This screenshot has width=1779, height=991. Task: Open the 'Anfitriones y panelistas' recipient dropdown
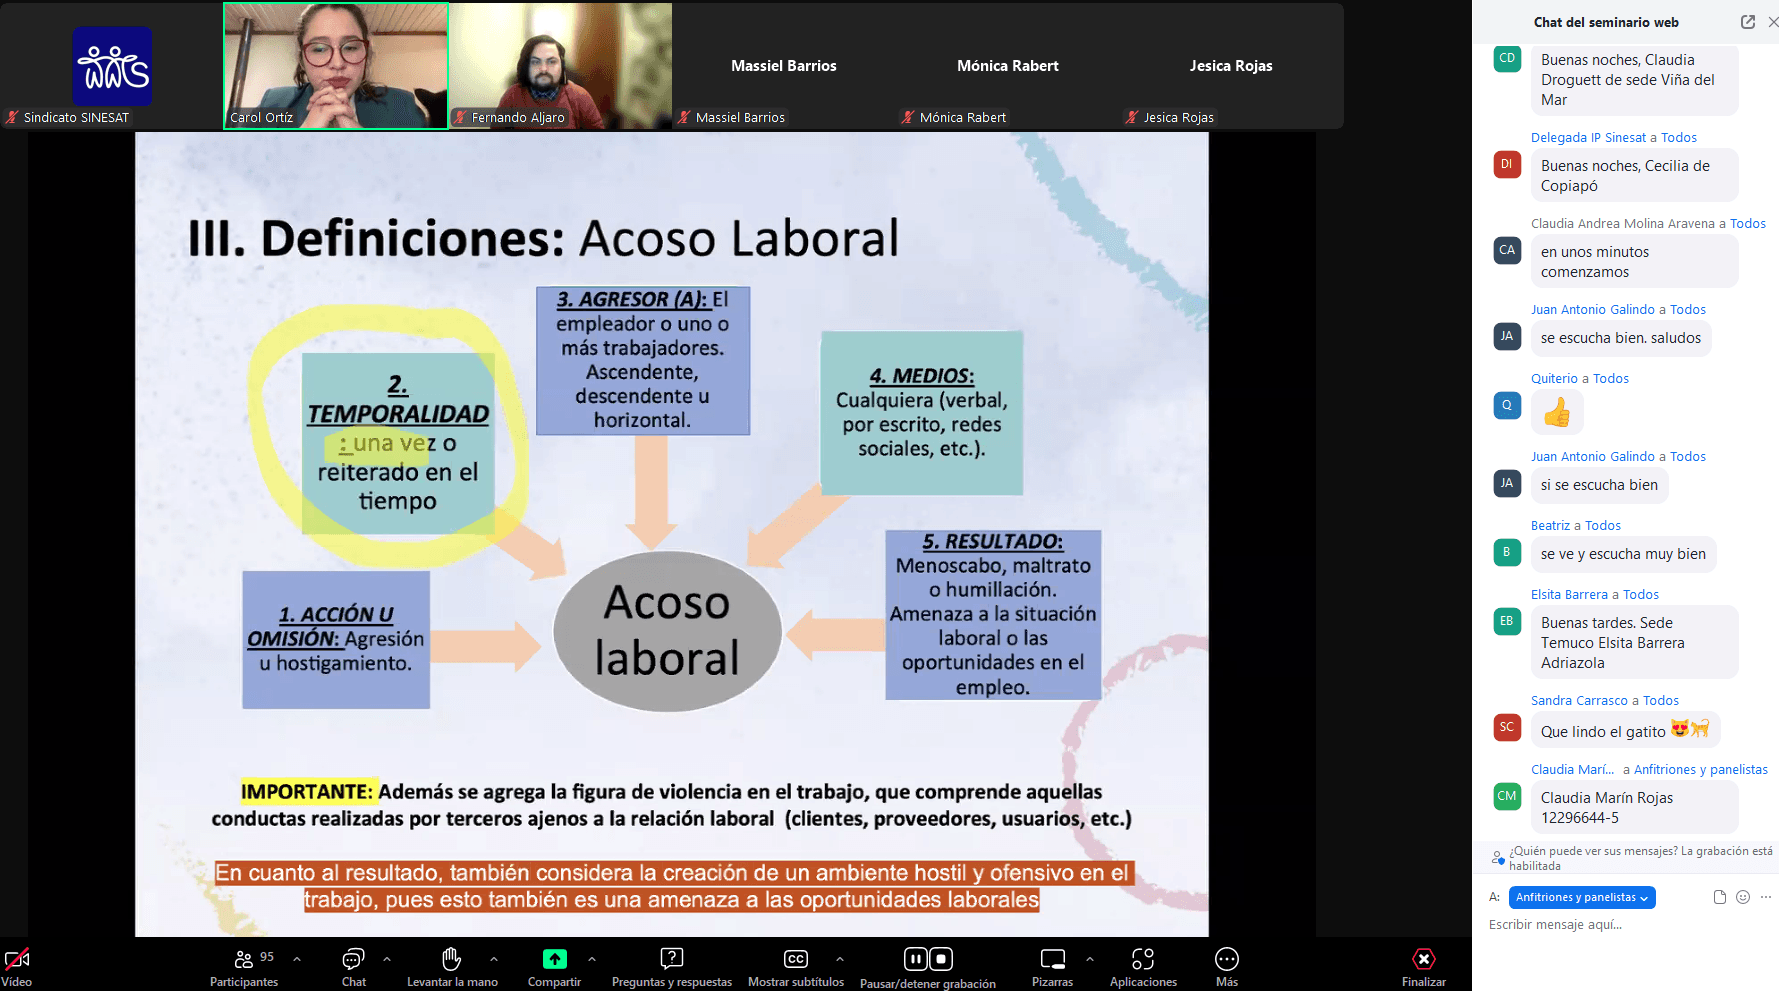(1582, 898)
